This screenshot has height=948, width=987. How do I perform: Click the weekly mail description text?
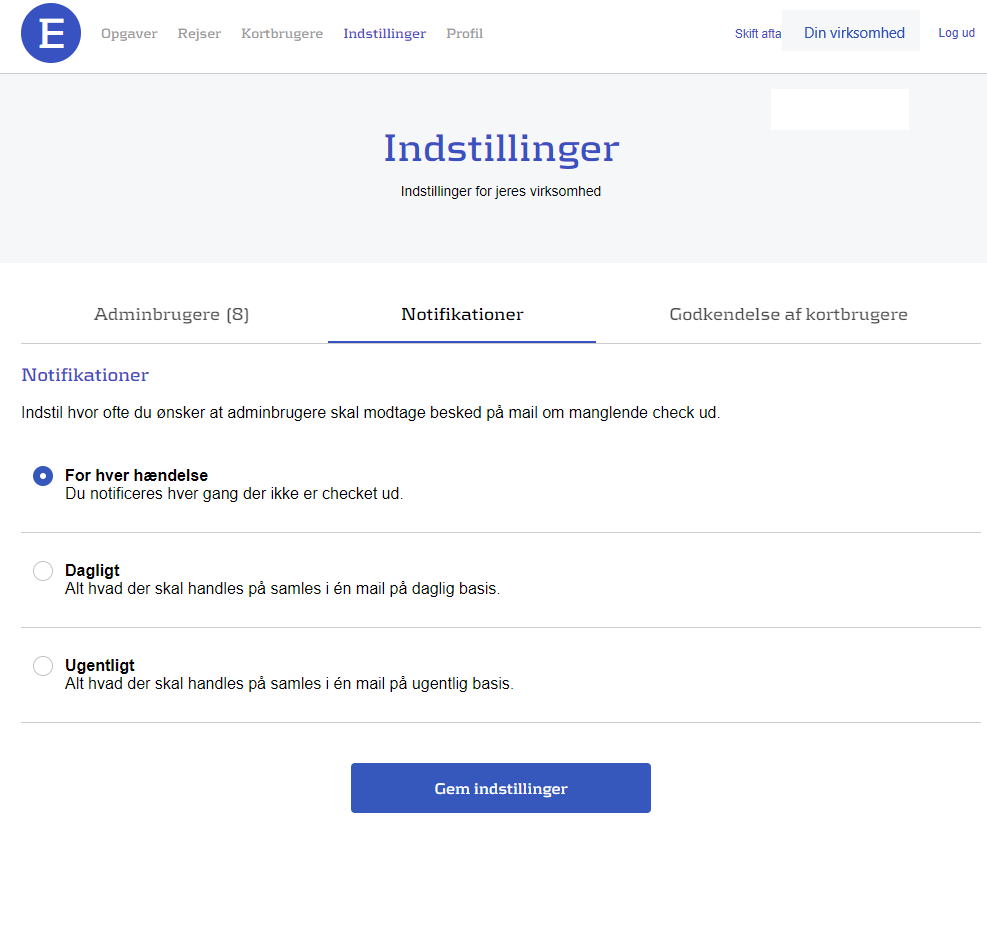[x=288, y=684]
